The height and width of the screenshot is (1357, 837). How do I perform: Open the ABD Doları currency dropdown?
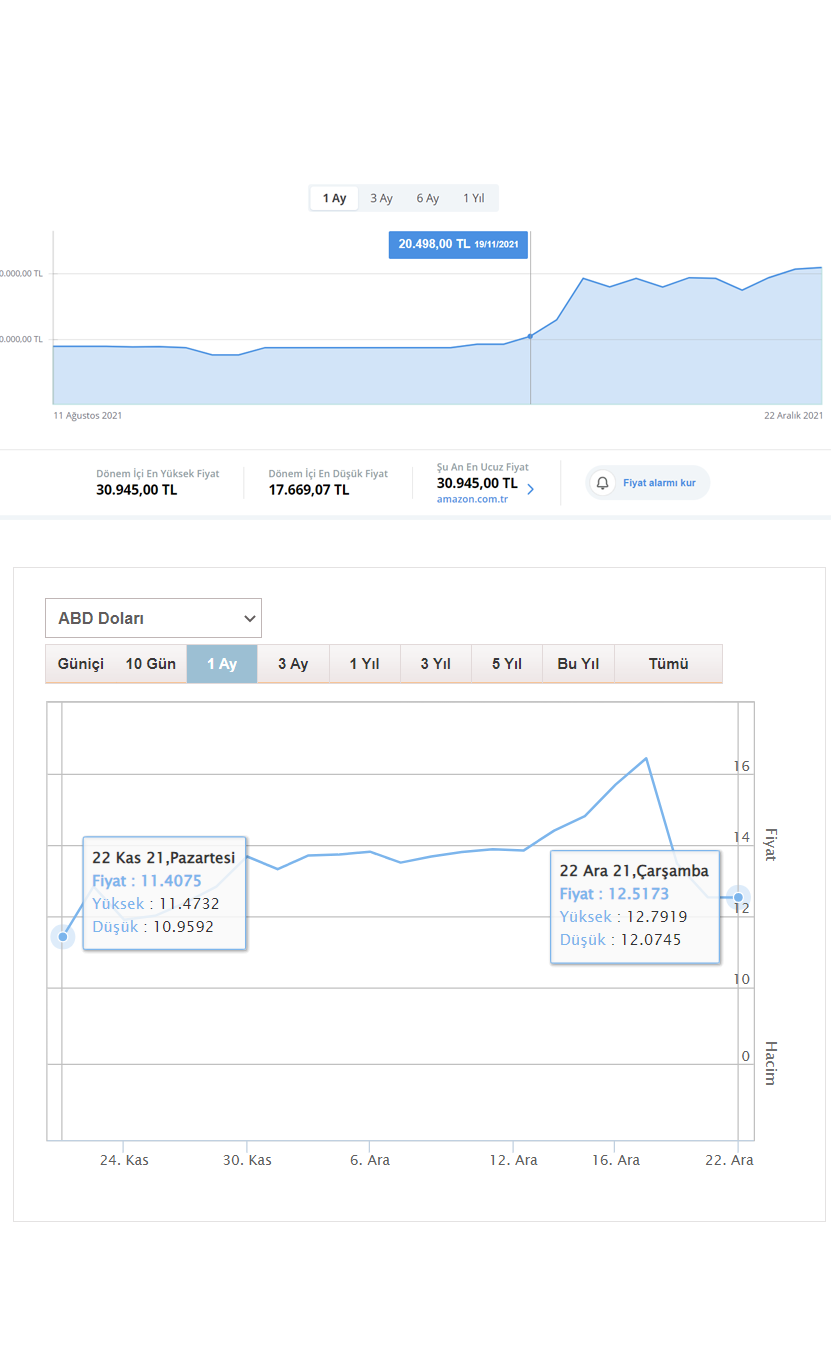click(x=153, y=618)
